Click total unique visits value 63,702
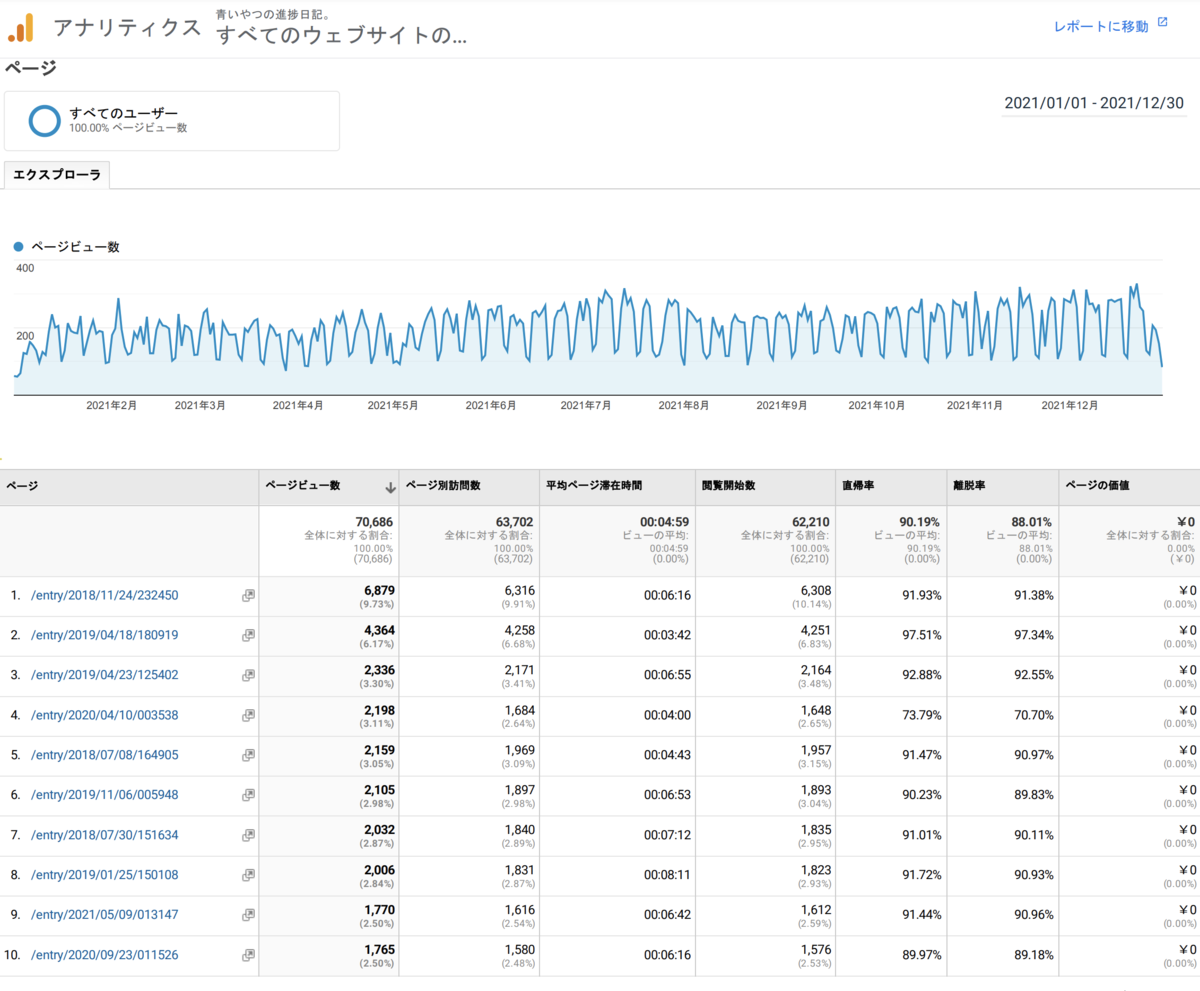Screen dimensions: 1200x991 click(x=514, y=521)
